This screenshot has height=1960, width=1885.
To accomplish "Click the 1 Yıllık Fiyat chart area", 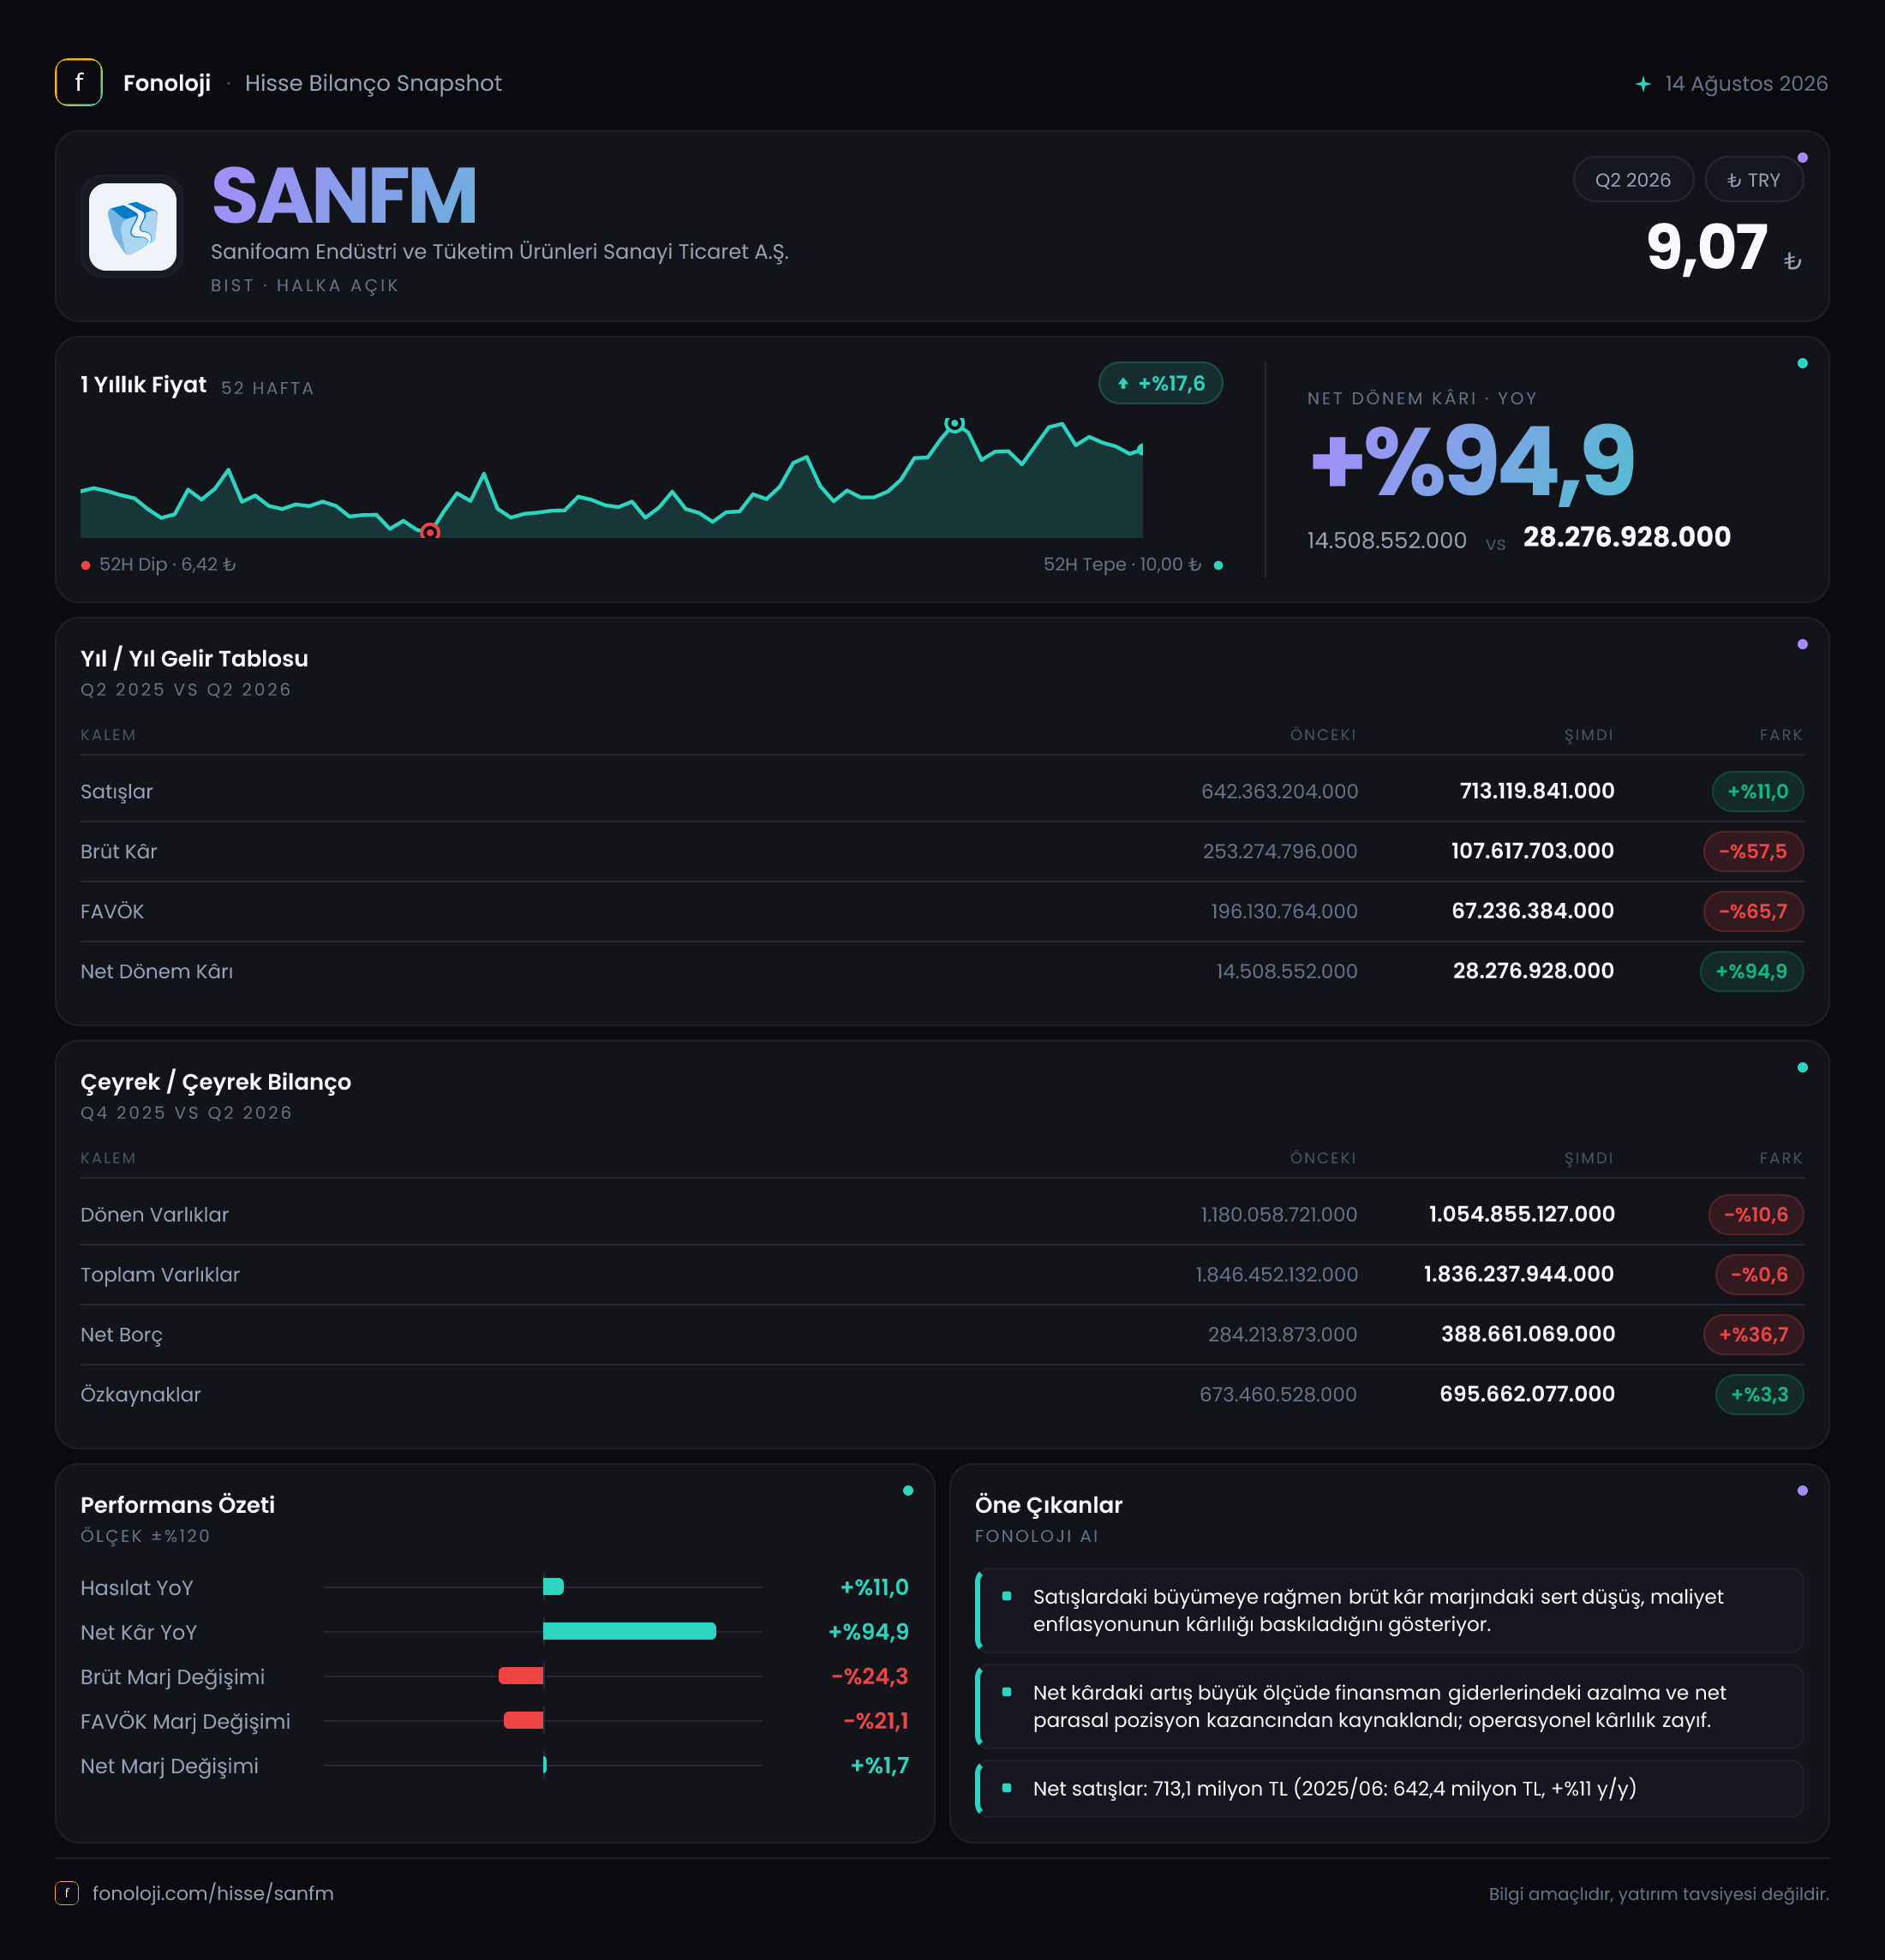I will (x=611, y=478).
